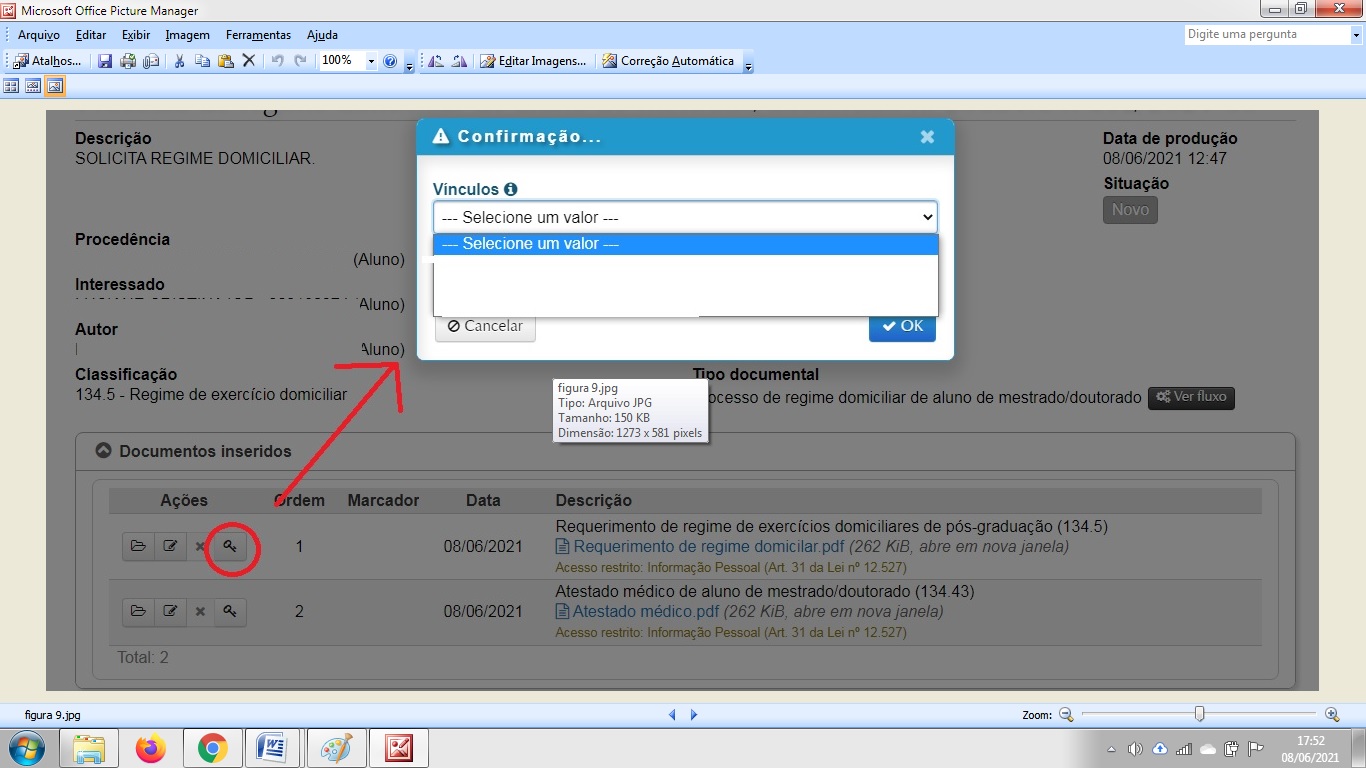Click the Cut scissors icon
This screenshot has width=1366, height=768.
click(179, 61)
